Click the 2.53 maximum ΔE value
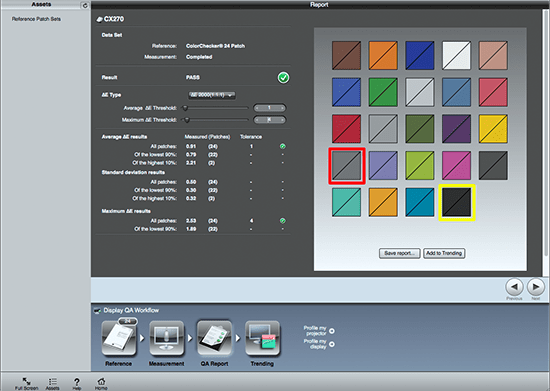 coord(191,221)
